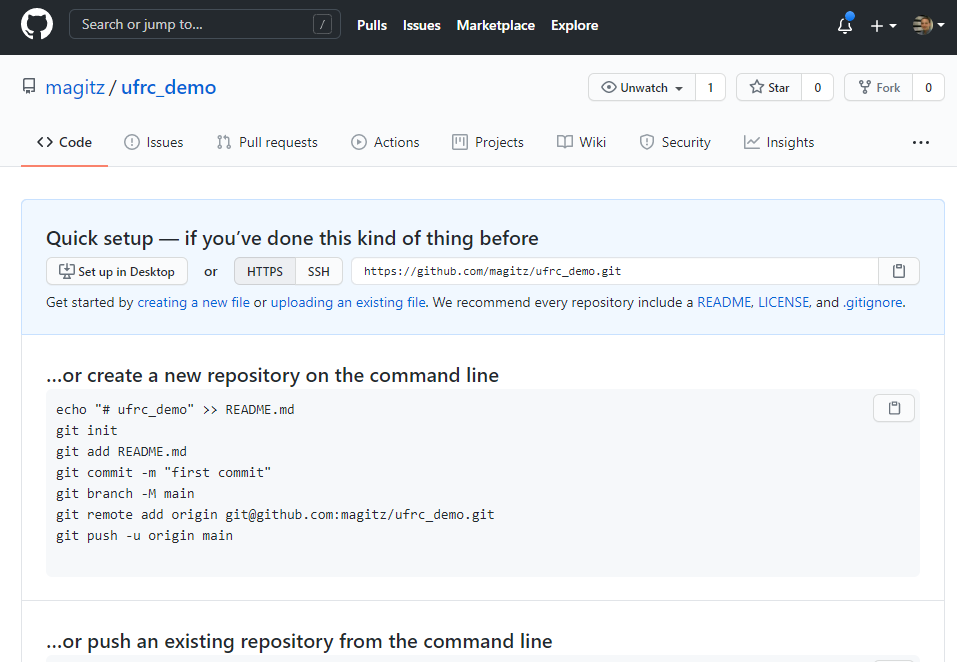
Task: Open the Projects tab
Action: click(x=488, y=142)
